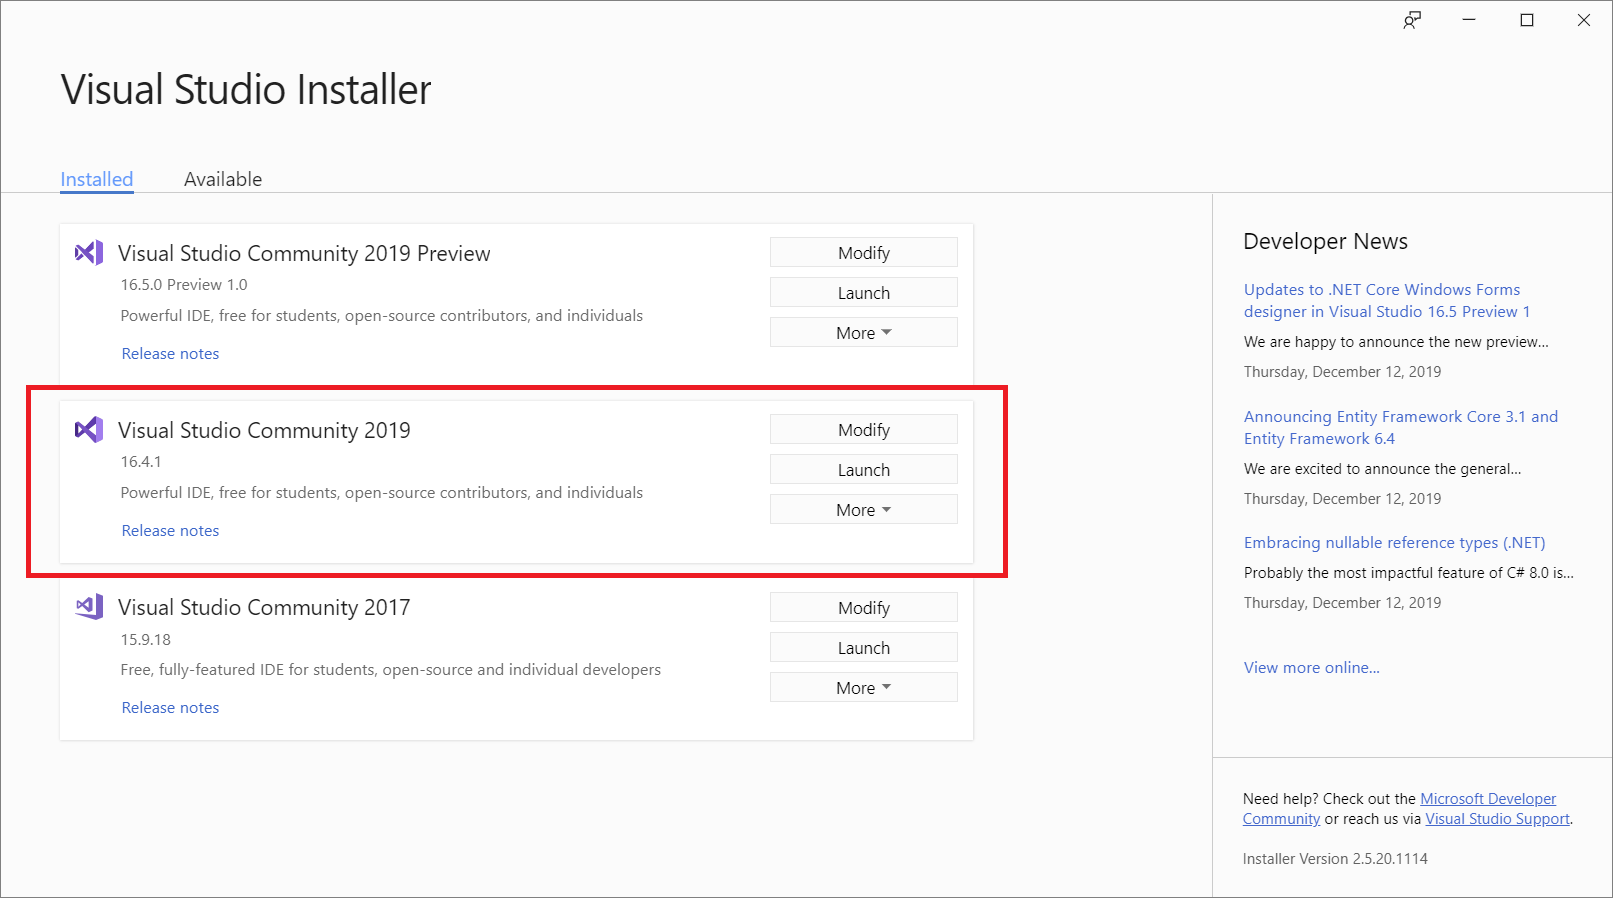Close the Visual Studio Installer window
Image resolution: width=1613 pixels, height=898 pixels.
tap(1584, 20)
